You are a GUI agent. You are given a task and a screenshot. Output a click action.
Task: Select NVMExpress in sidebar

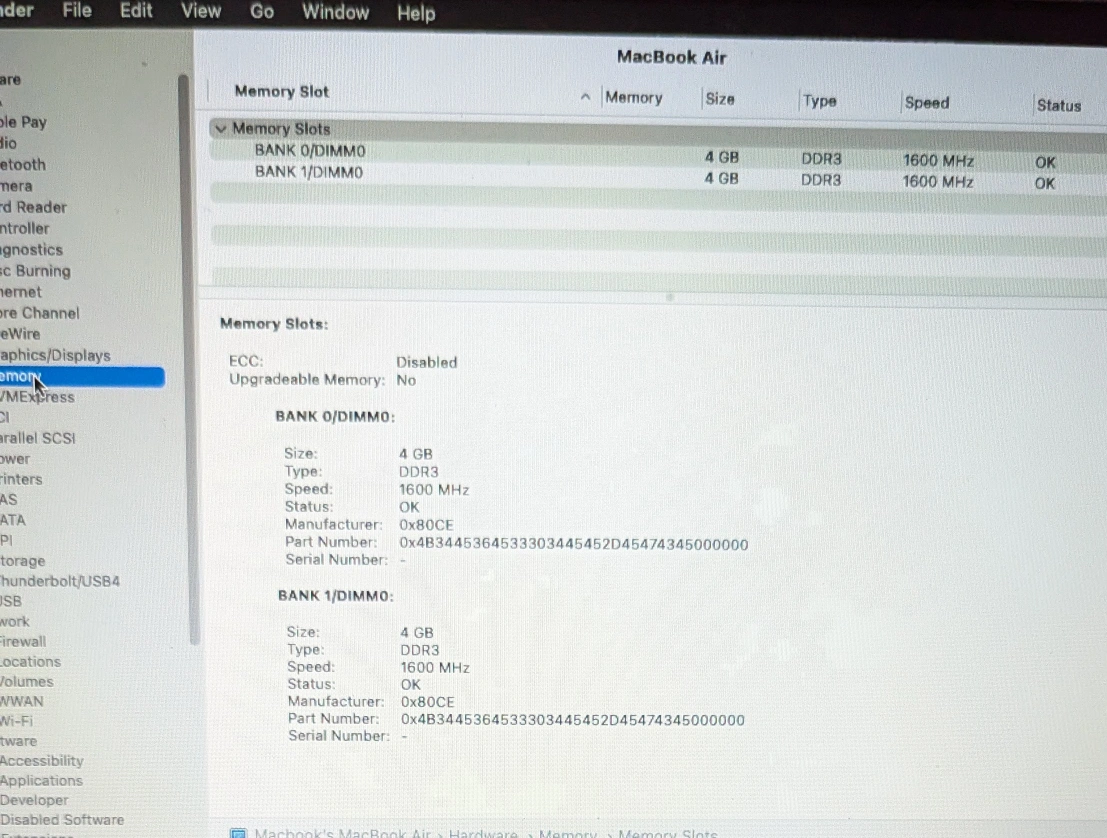tap(37, 397)
